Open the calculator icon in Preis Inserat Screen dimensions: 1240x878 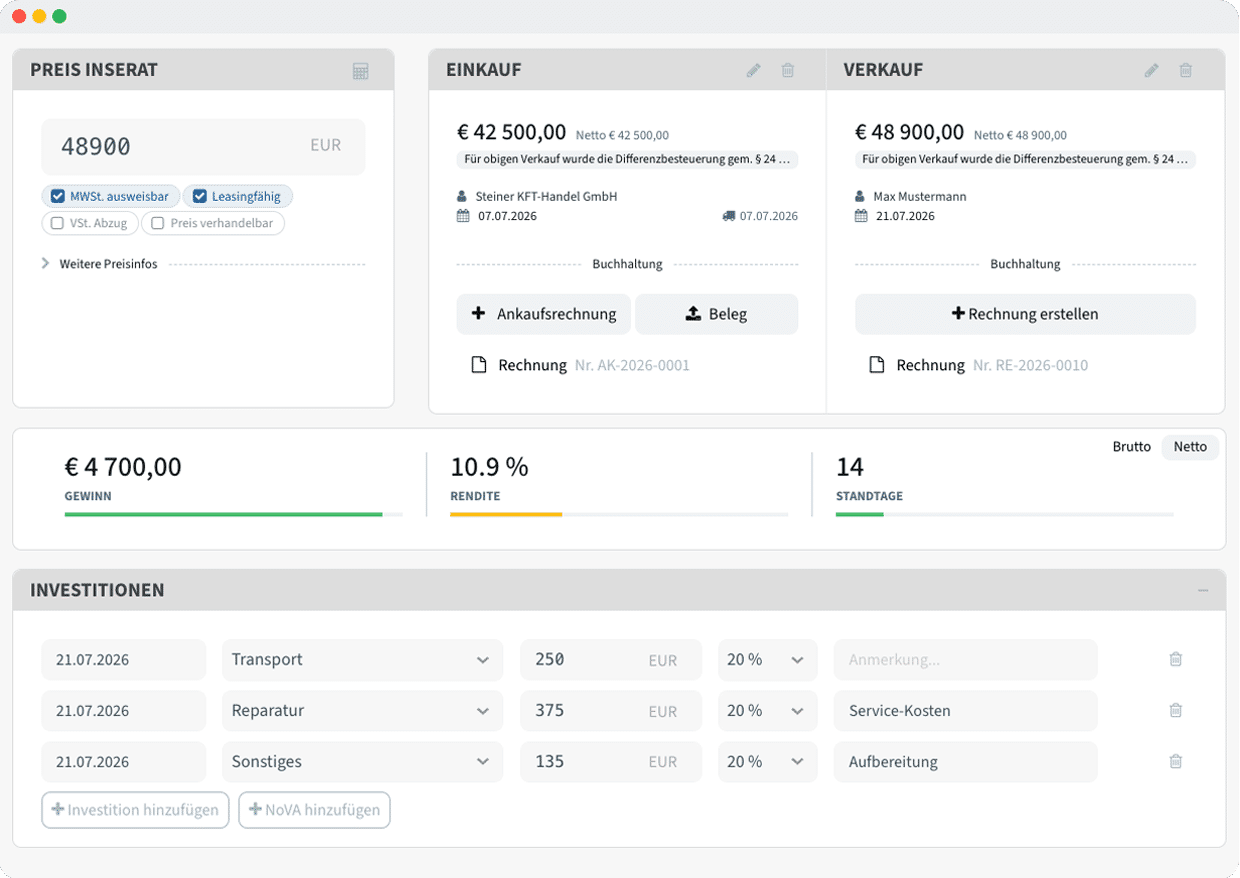(361, 71)
